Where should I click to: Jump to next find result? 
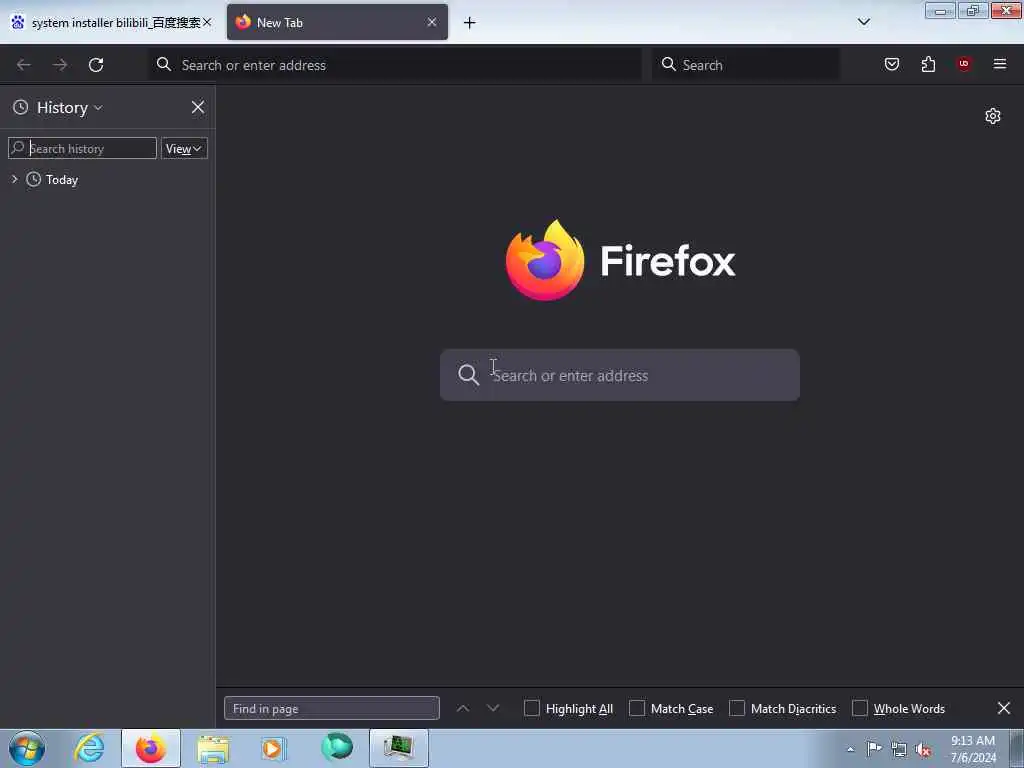coord(493,709)
